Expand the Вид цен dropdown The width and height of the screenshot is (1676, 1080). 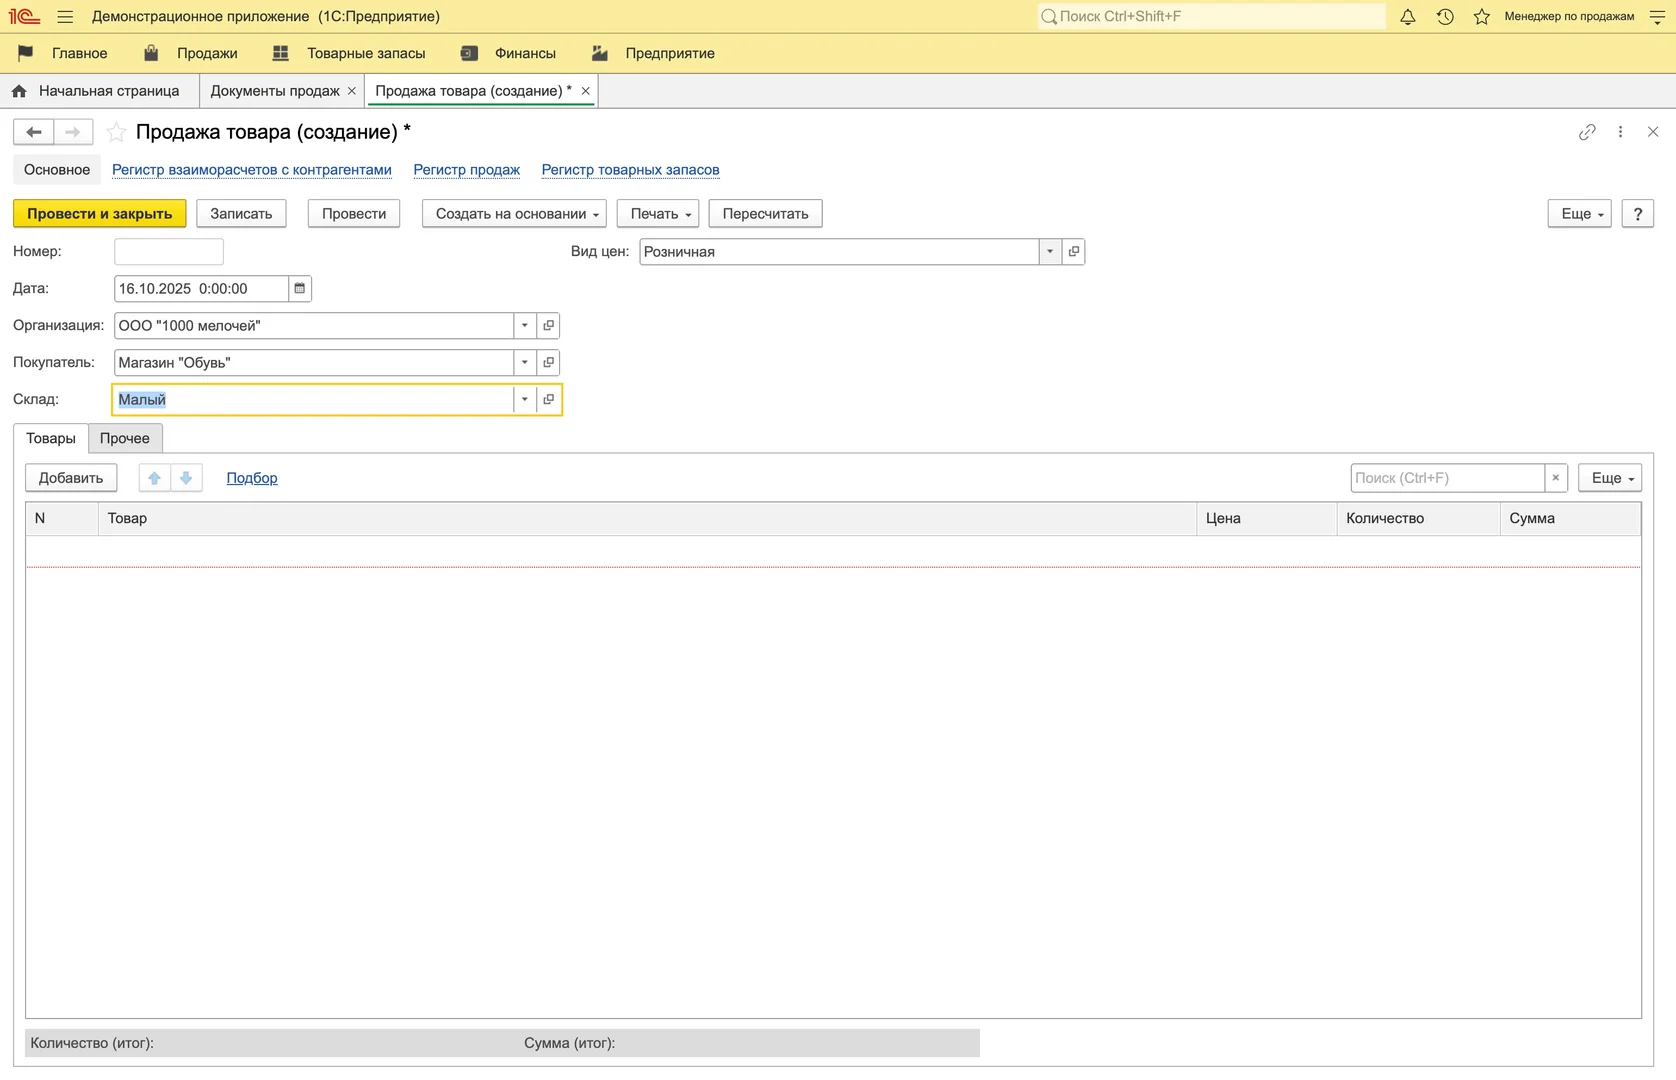coord(1050,252)
